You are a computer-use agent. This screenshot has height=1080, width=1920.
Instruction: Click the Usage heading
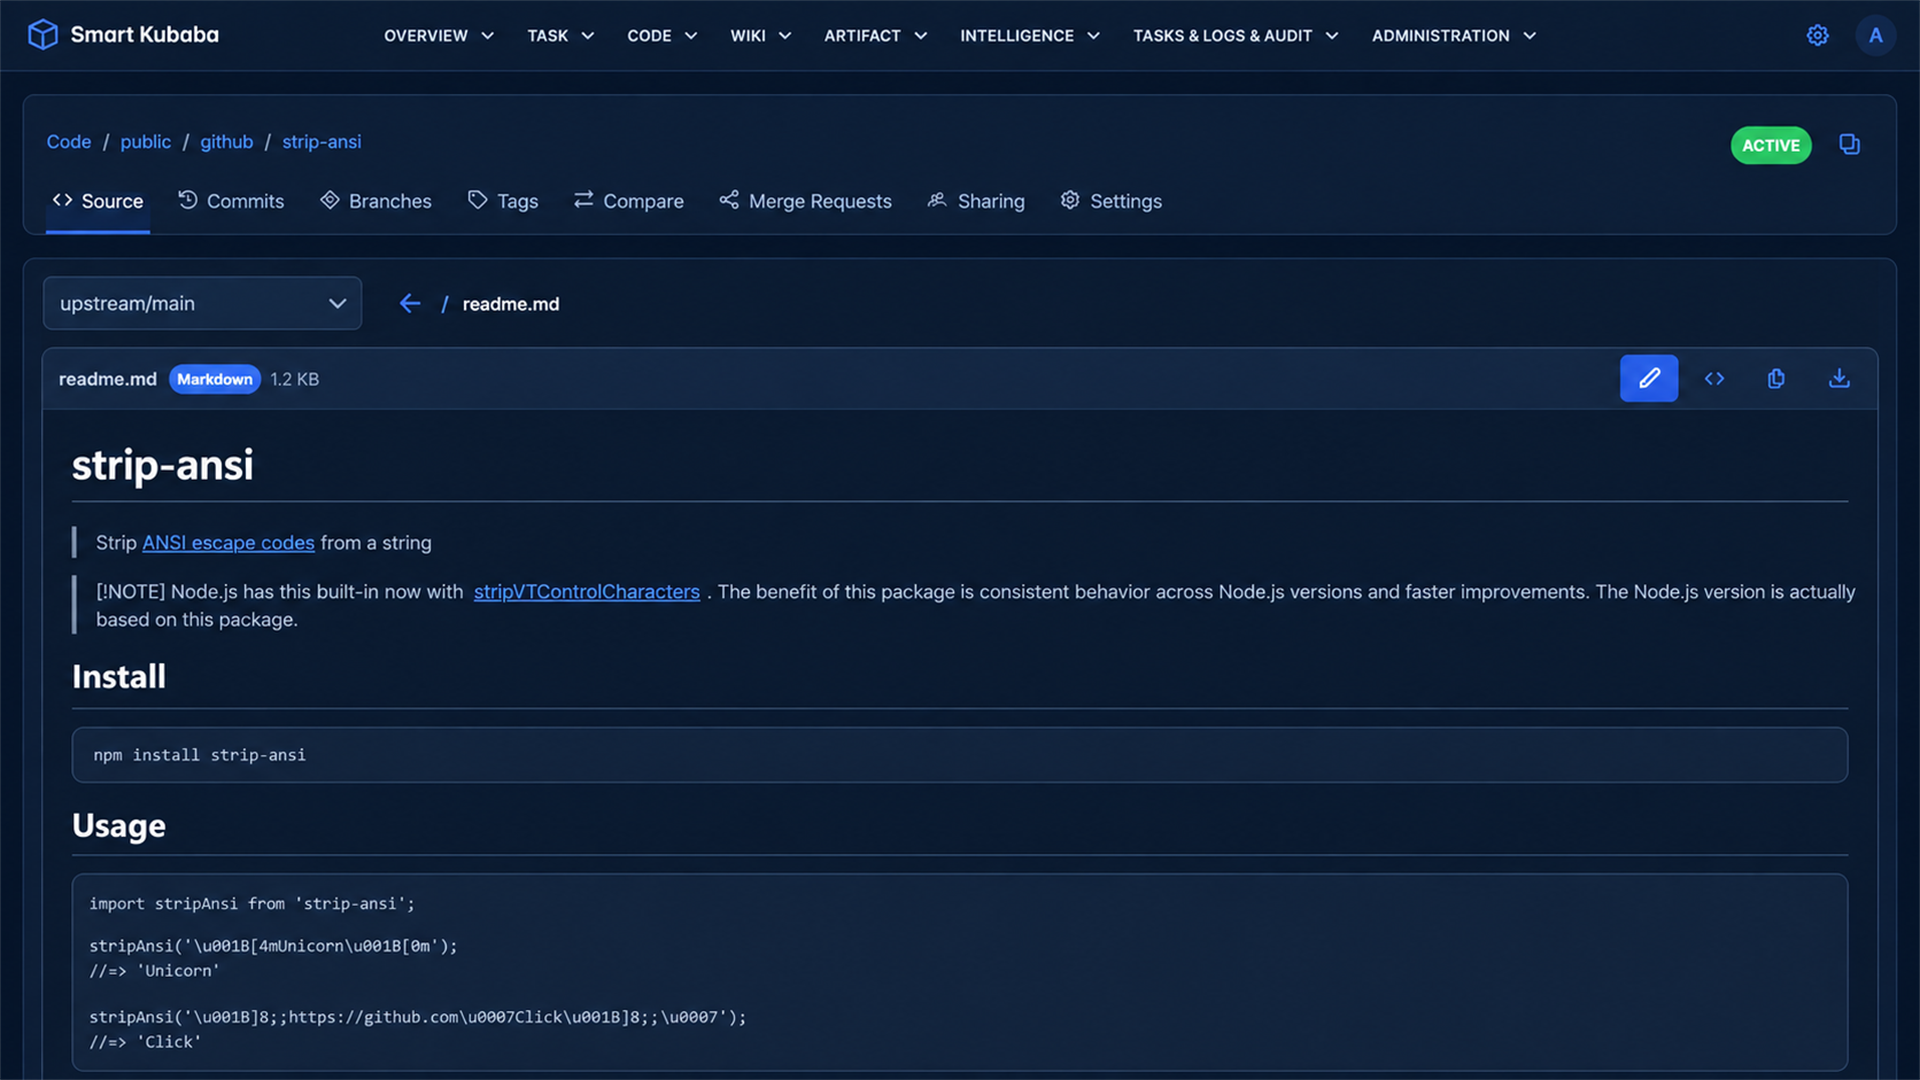(x=119, y=826)
